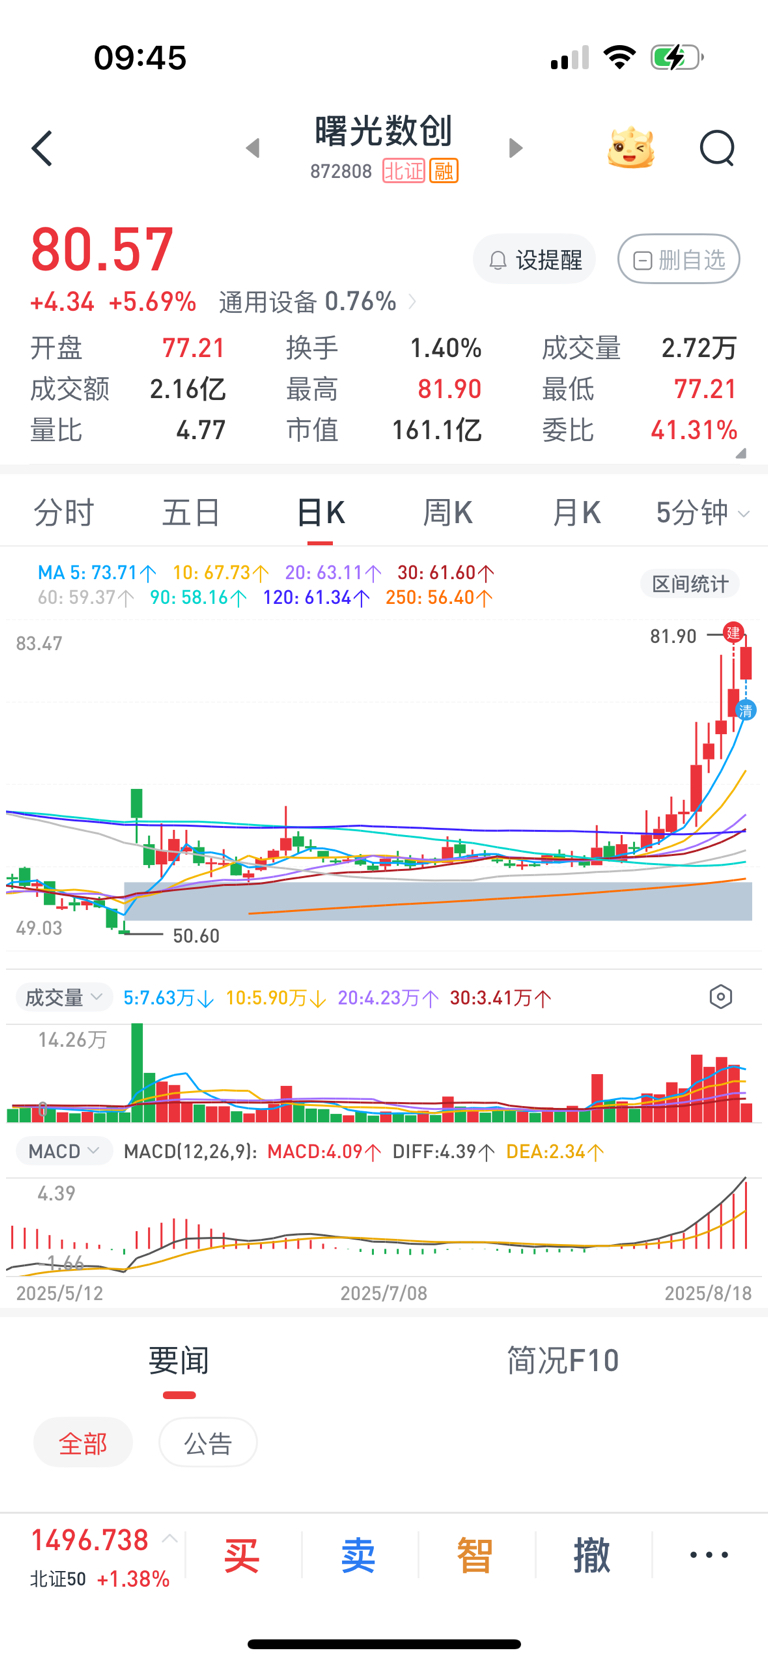Tap stock code 872808
769x1665 pixels.
pyautogui.click(x=341, y=171)
